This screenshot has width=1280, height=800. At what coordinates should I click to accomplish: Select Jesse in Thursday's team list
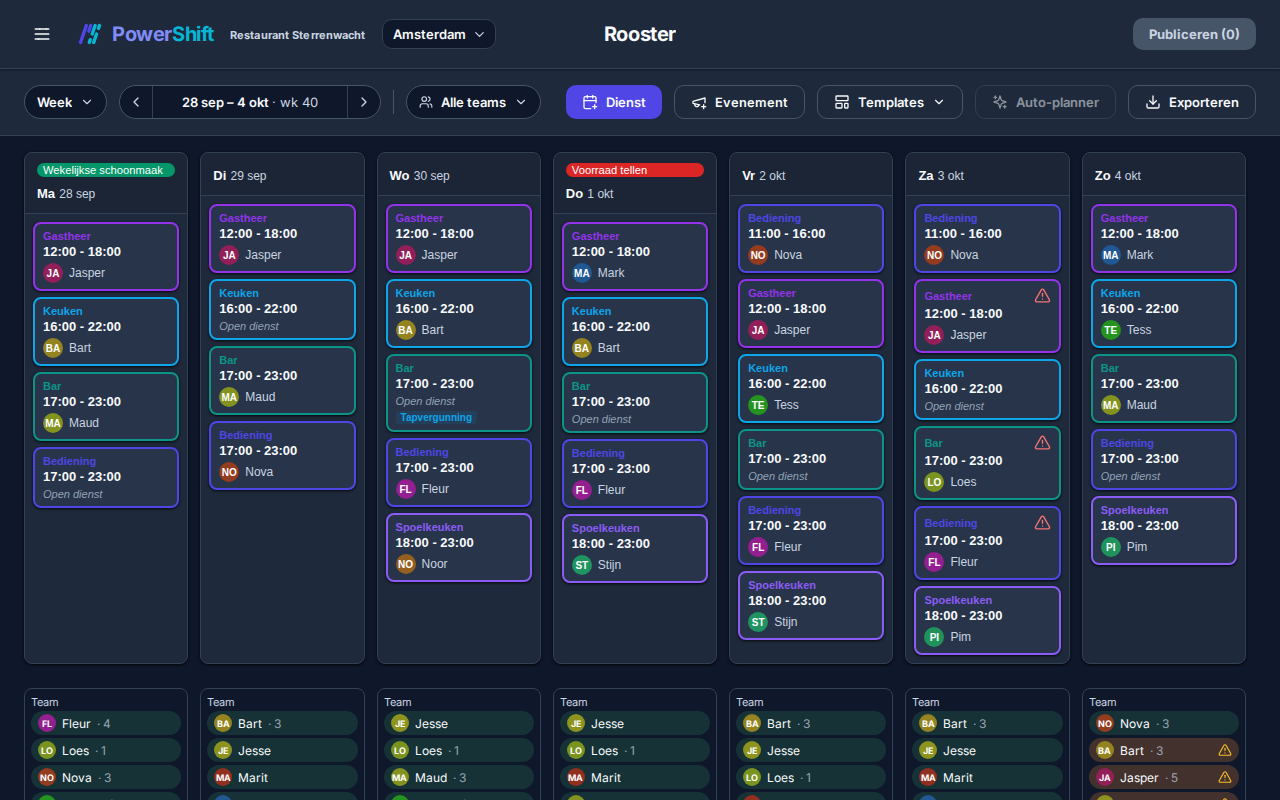(x=635, y=723)
